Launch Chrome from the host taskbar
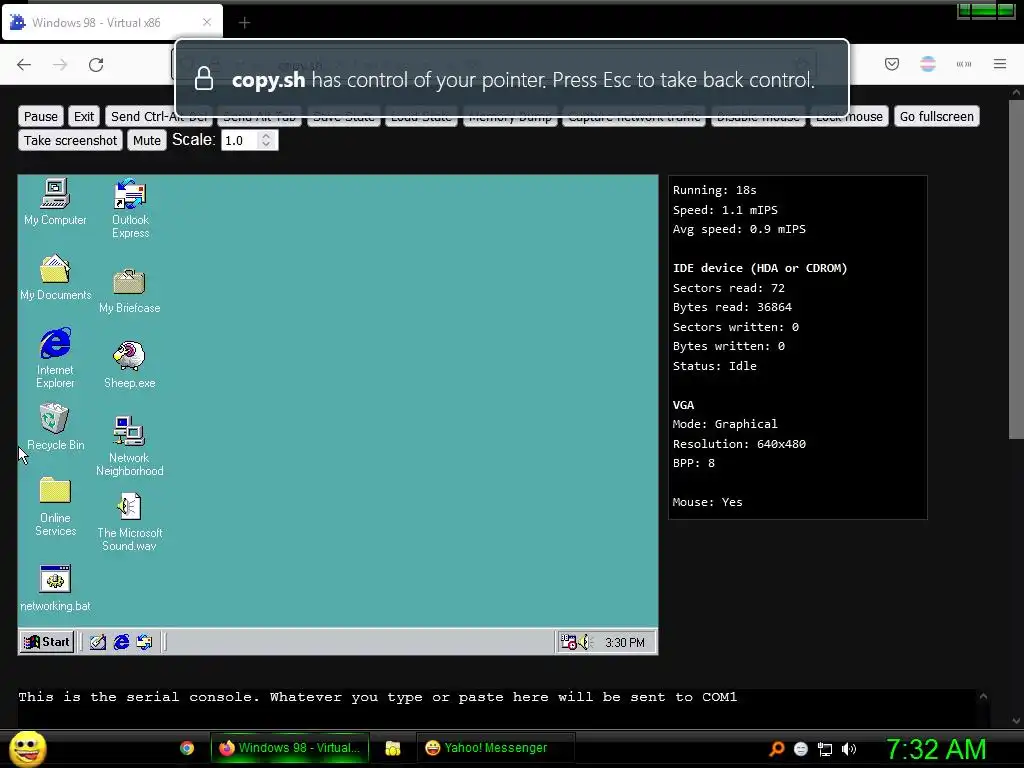This screenshot has width=1024, height=768. coord(187,748)
